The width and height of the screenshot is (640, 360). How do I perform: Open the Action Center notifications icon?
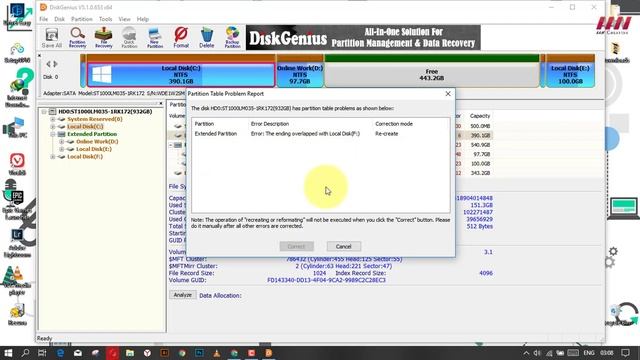(625, 353)
